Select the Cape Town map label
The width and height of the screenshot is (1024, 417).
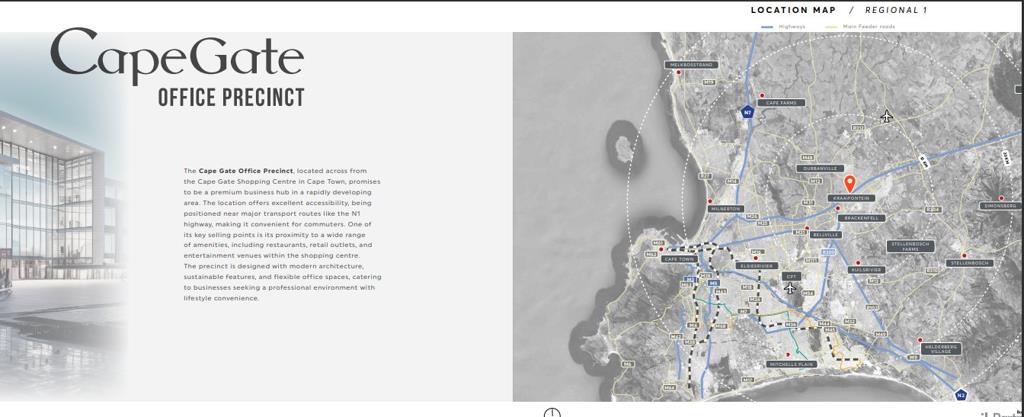[679, 259]
